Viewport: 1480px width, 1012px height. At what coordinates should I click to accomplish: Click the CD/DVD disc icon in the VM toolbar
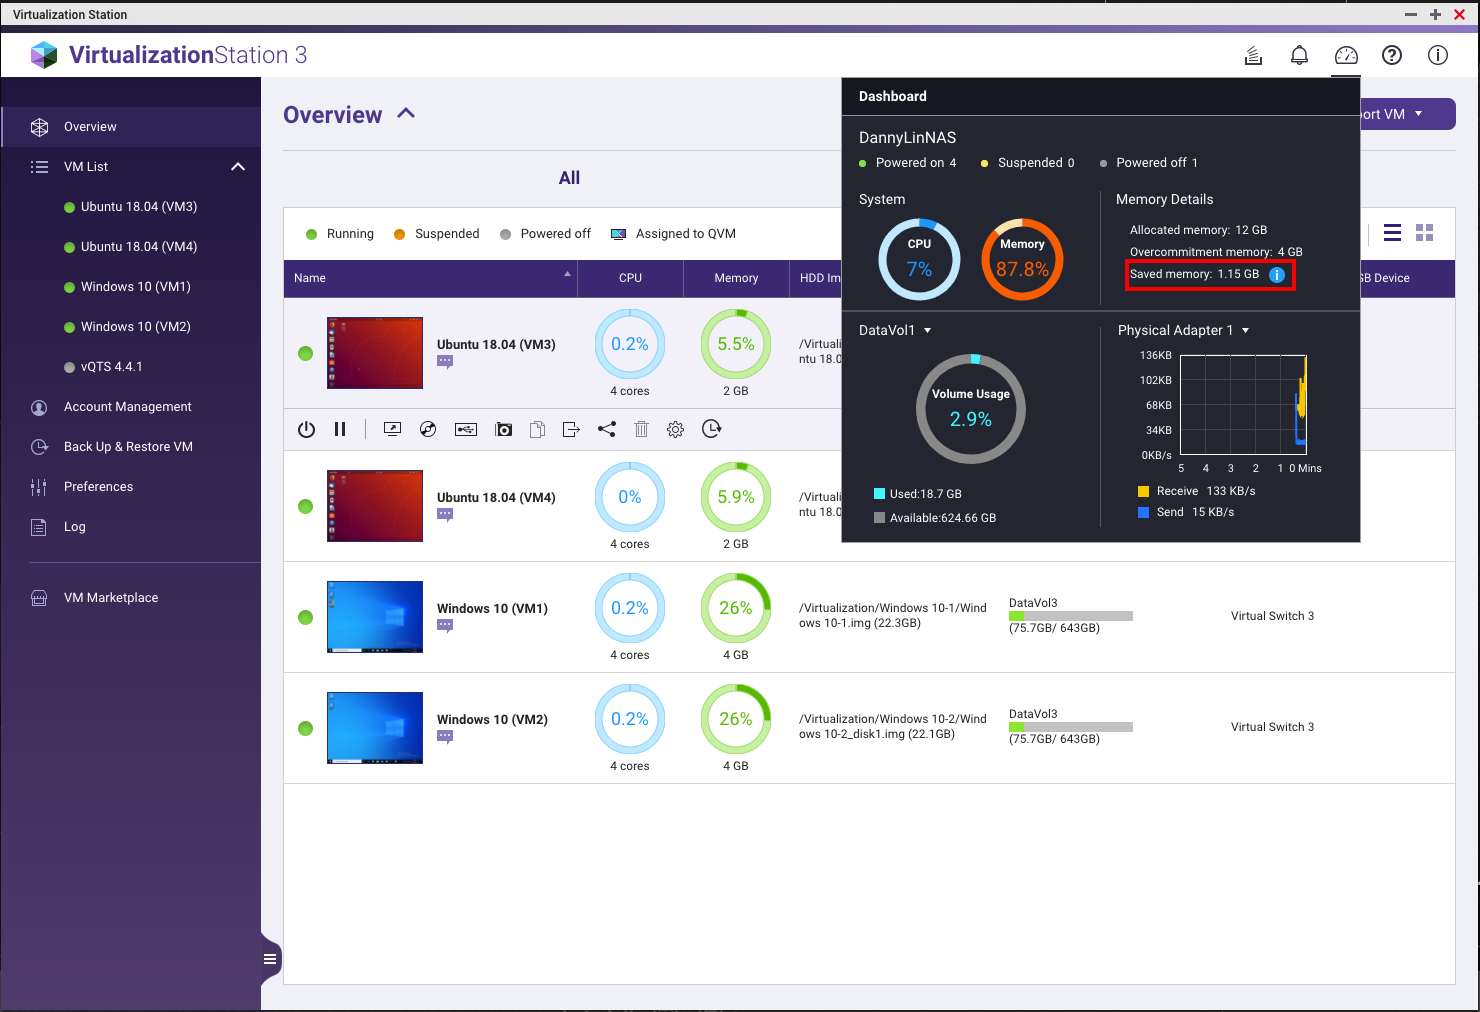tap(428, 429)
